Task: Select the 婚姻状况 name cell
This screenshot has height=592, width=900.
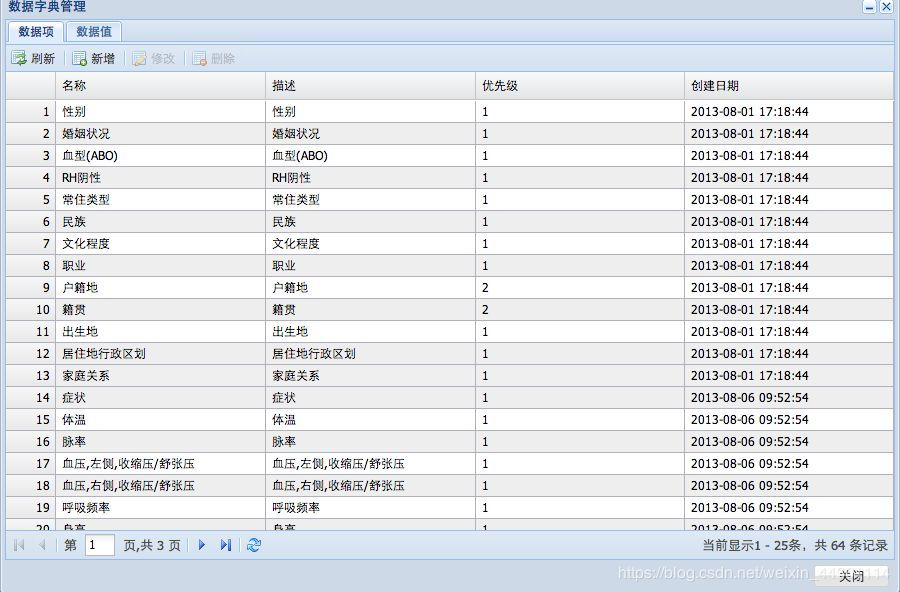Action: (x=160, y=133)
